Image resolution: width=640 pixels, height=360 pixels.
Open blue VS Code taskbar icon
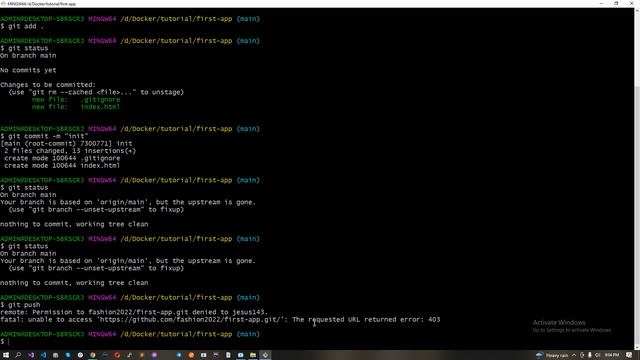[x=43, y=355]
